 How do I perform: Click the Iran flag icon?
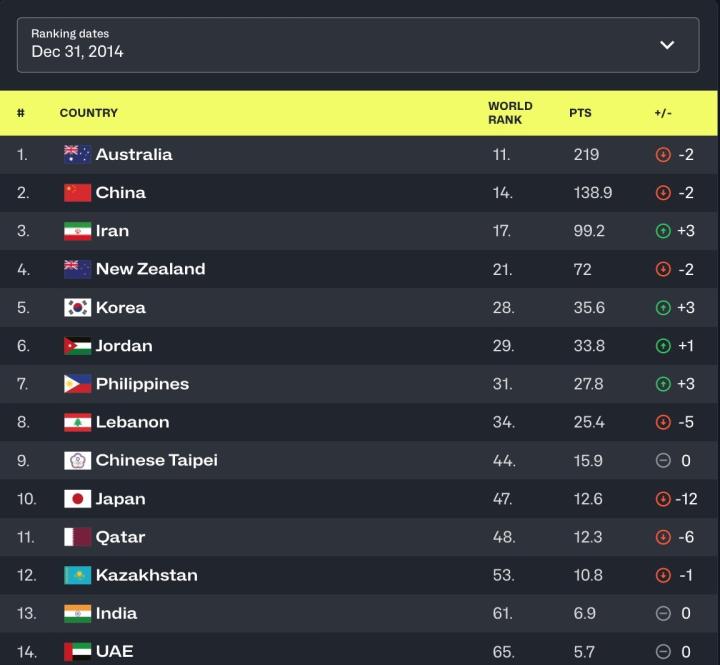[78, 231]
